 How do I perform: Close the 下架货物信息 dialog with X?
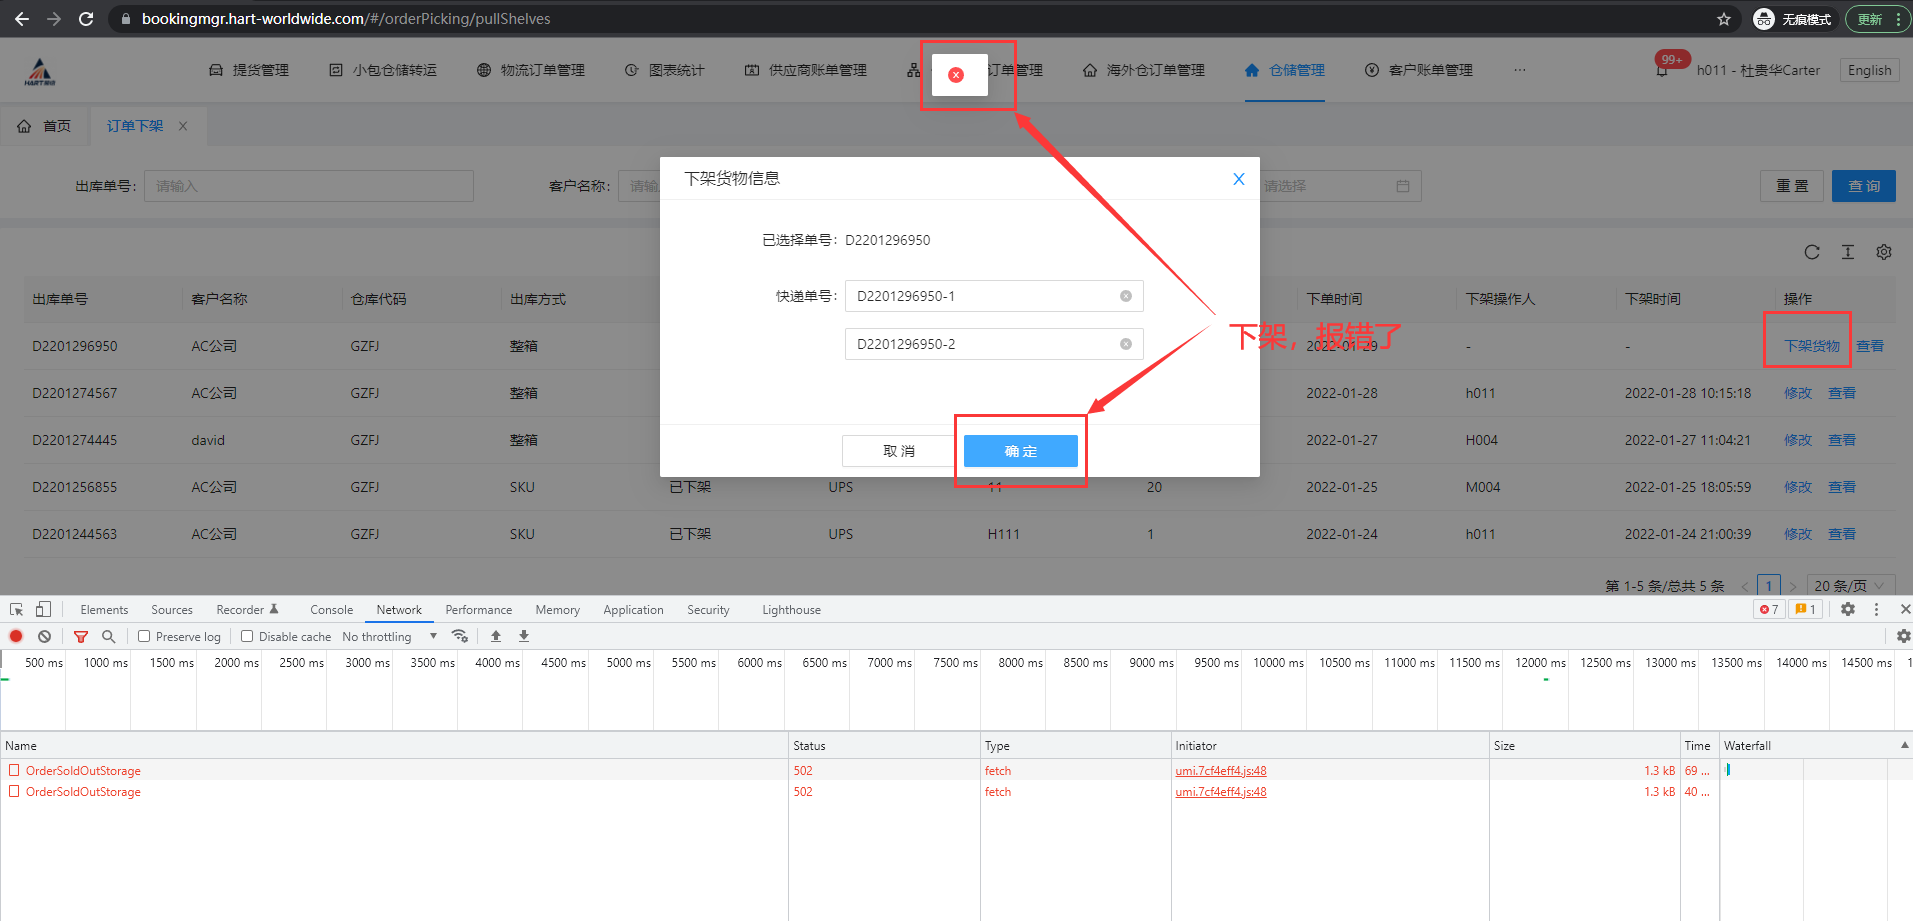point(1238,179)
